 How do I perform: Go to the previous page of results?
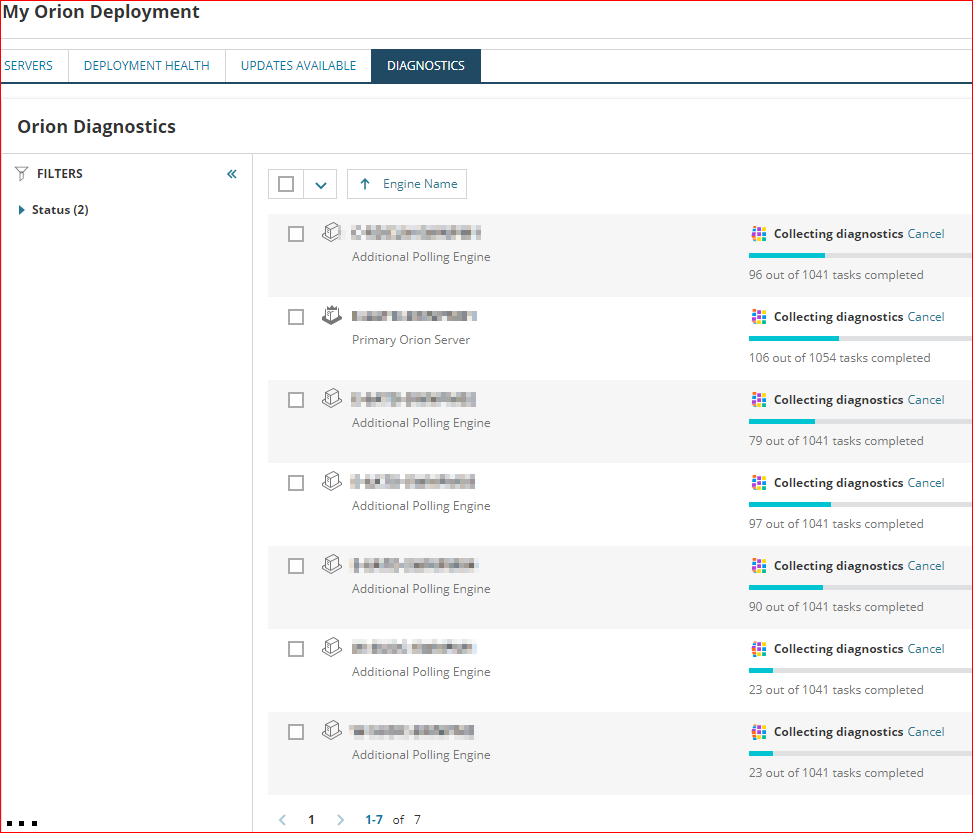click(x=282, y=819)
